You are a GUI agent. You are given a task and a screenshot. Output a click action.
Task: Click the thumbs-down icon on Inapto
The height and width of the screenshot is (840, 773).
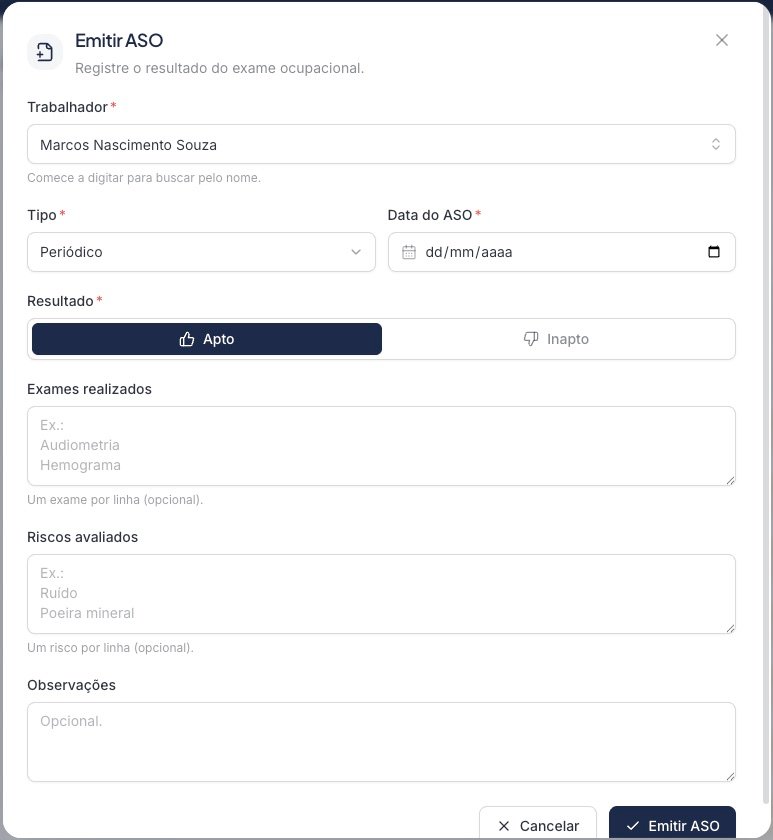coord(531,339)
